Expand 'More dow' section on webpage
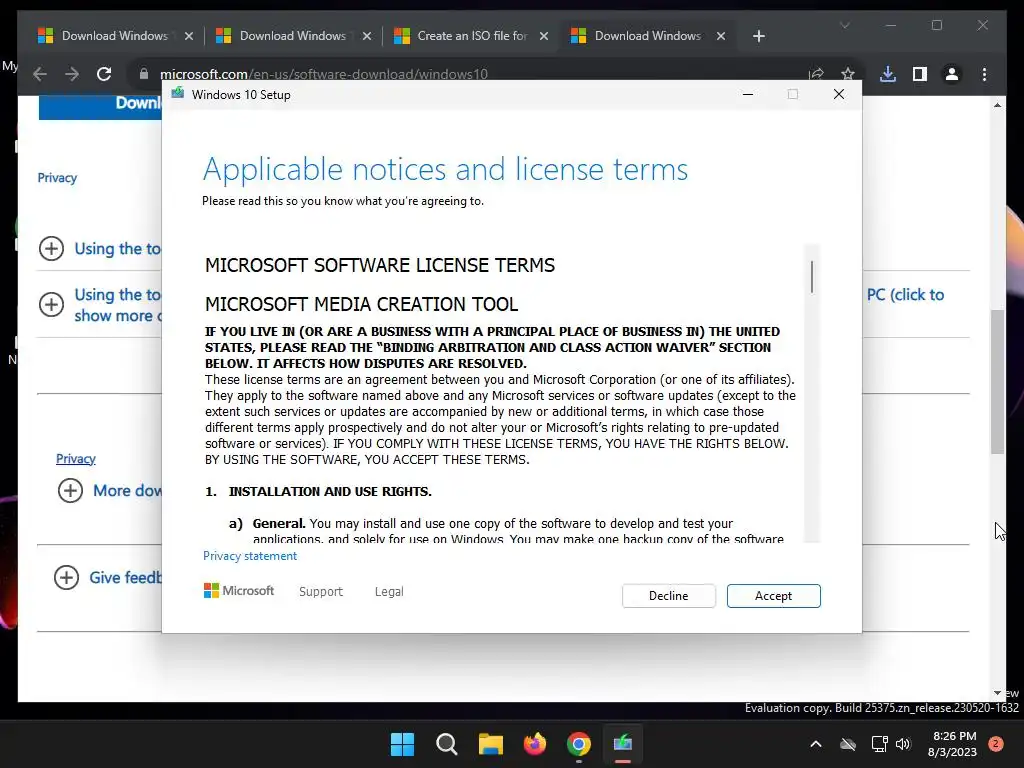This screenshot has width=1024, height=768. tap(71, 490)
